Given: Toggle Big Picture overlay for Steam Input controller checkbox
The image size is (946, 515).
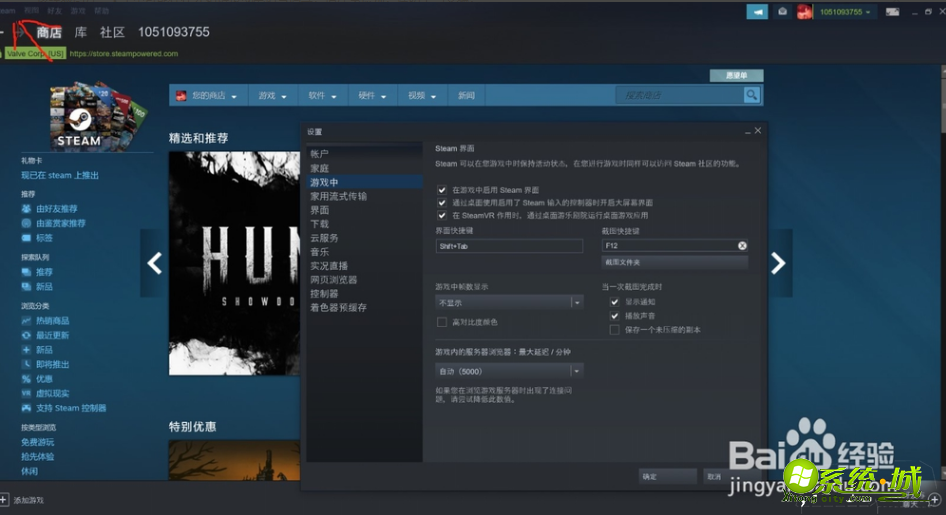Looking at the screenshot, I should (442, 203).
